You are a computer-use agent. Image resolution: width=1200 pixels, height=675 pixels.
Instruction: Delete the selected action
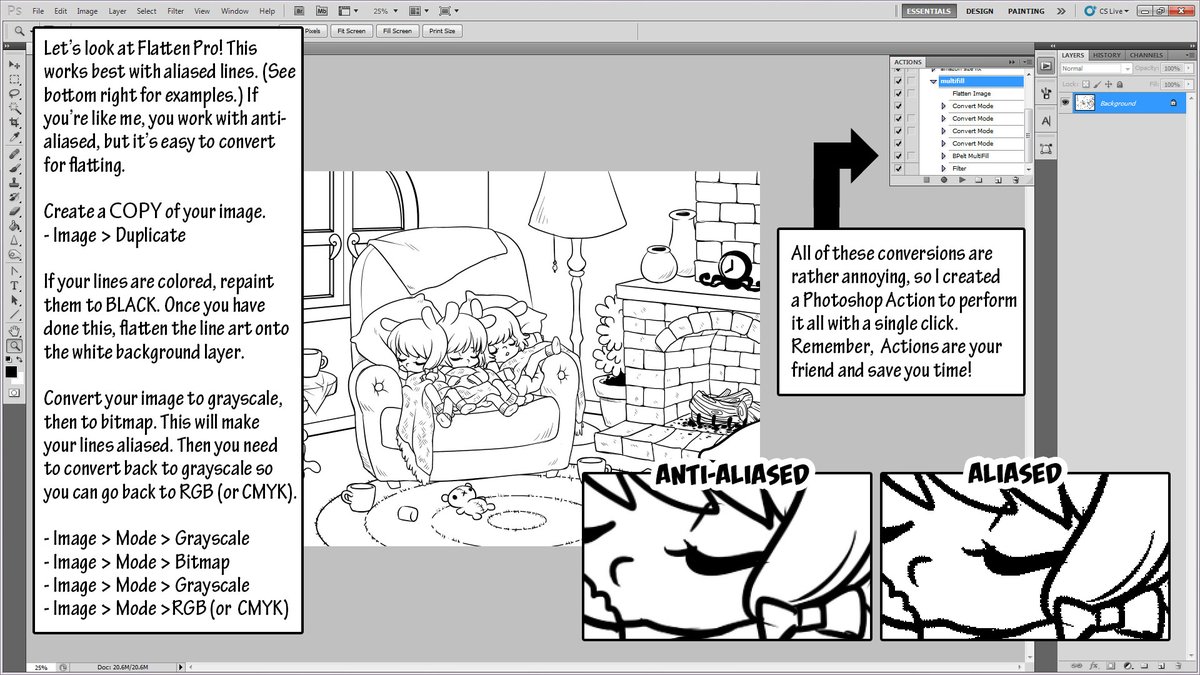[1016, 180]
